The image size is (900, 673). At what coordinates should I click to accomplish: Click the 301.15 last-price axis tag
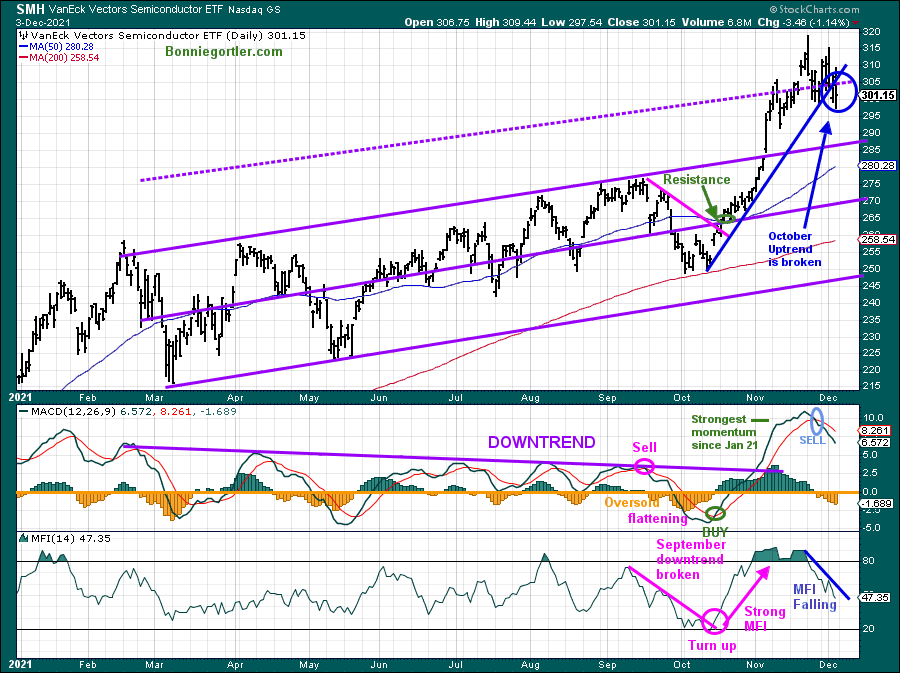878,95
